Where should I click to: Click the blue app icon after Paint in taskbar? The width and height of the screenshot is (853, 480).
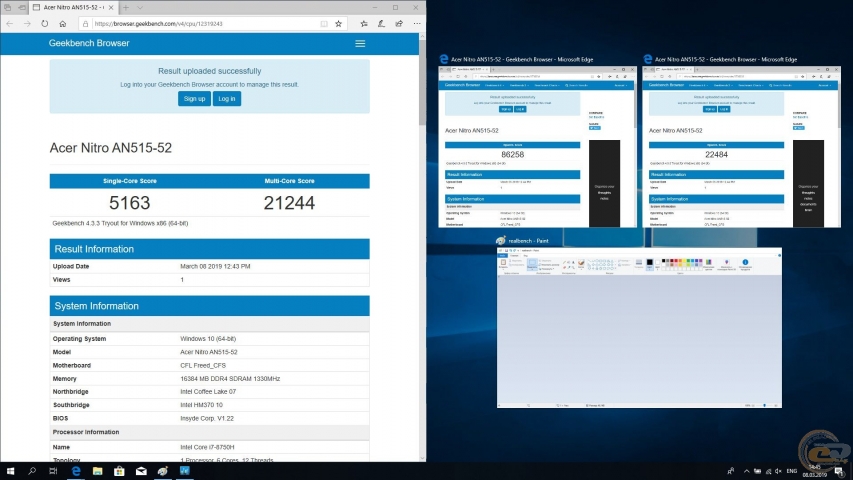[x=184, y=471]
